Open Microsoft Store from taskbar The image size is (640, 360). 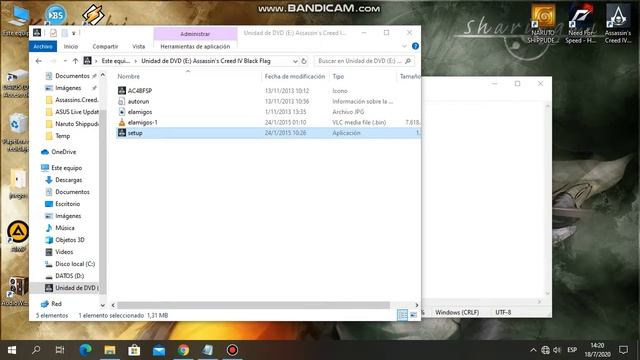click(134, 350)
